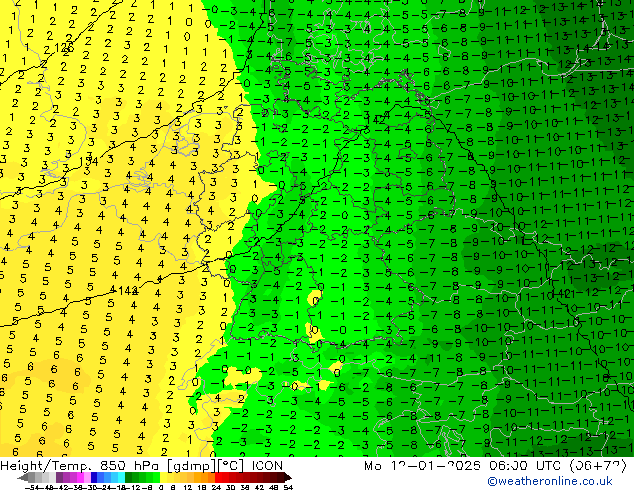Click the "UTC" text in the timestamp

(x=549, y=466)
